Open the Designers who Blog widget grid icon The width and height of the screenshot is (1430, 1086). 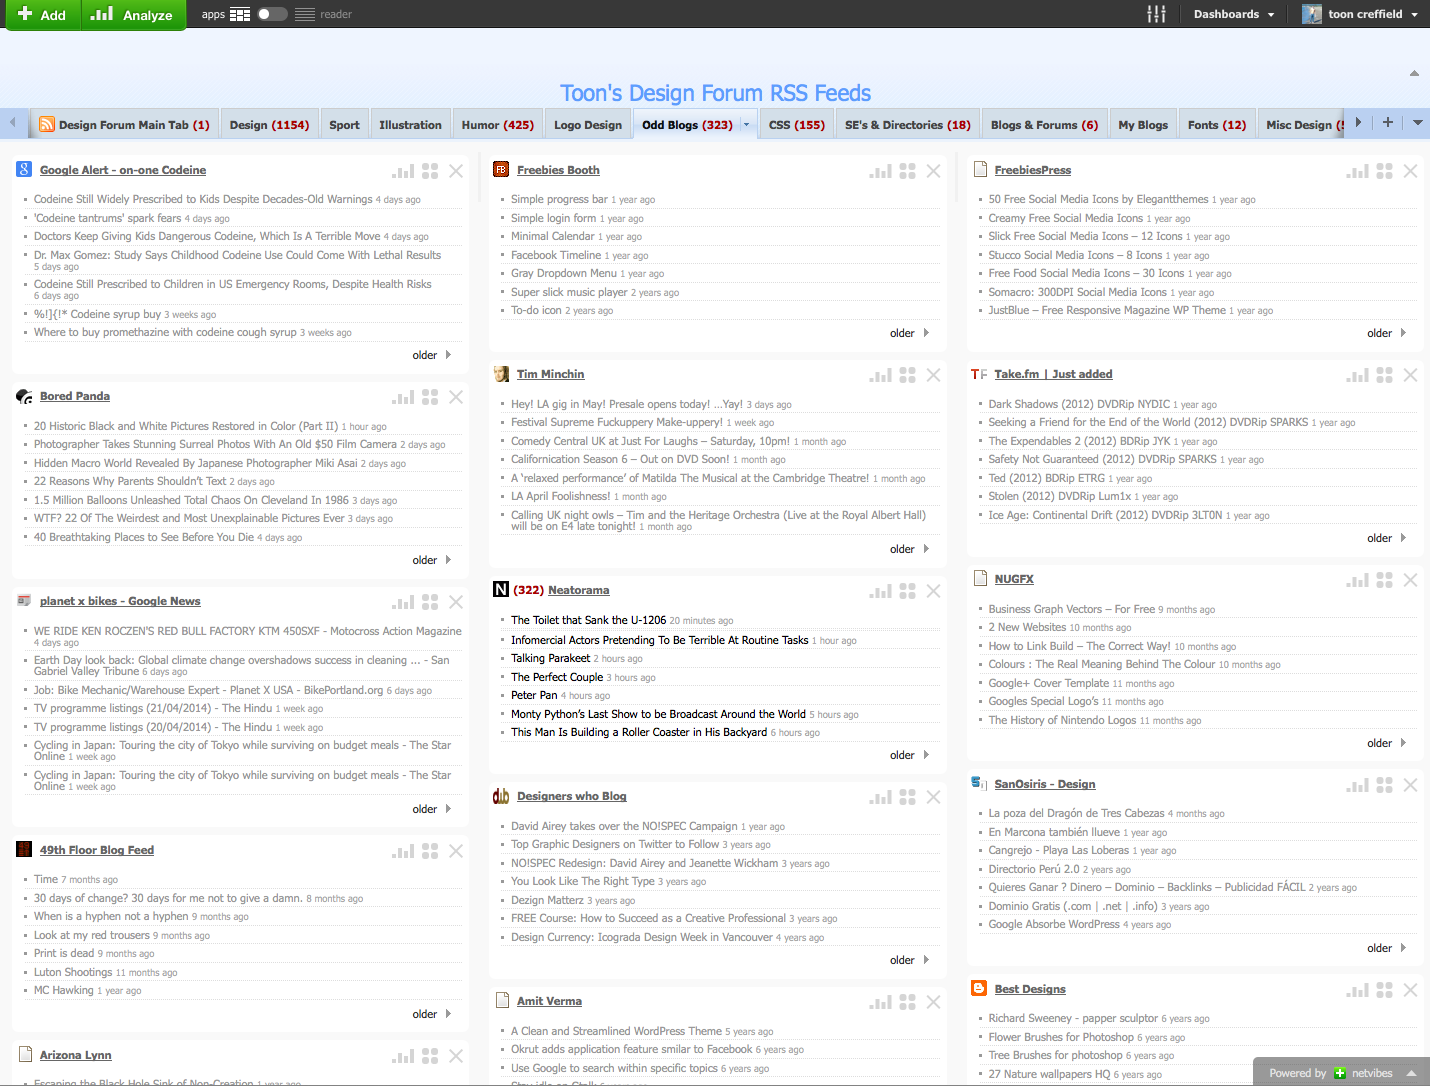pos(907,797)
